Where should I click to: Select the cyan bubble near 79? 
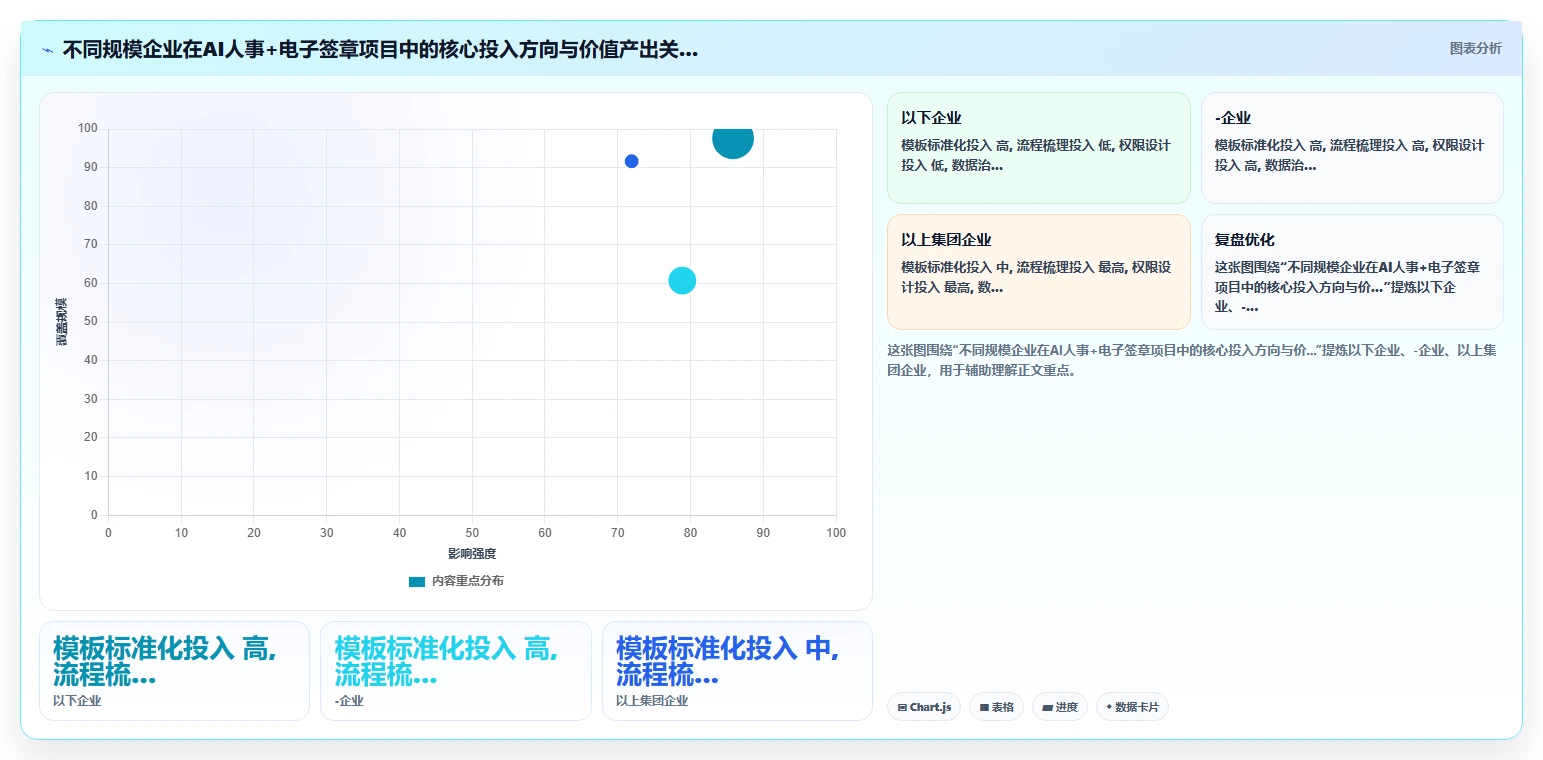click(682, 280)
